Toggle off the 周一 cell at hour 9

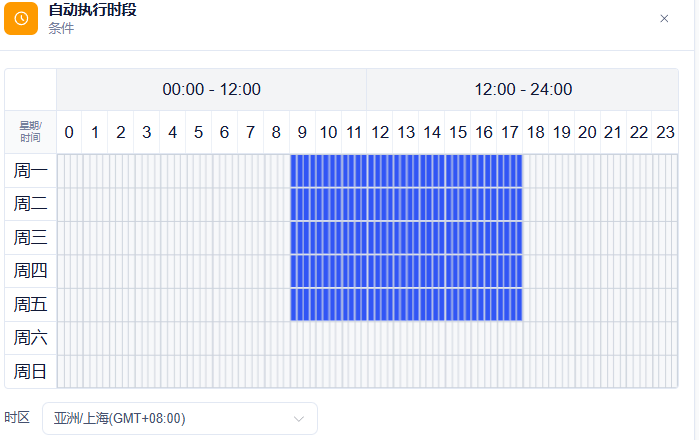[303, 171]
